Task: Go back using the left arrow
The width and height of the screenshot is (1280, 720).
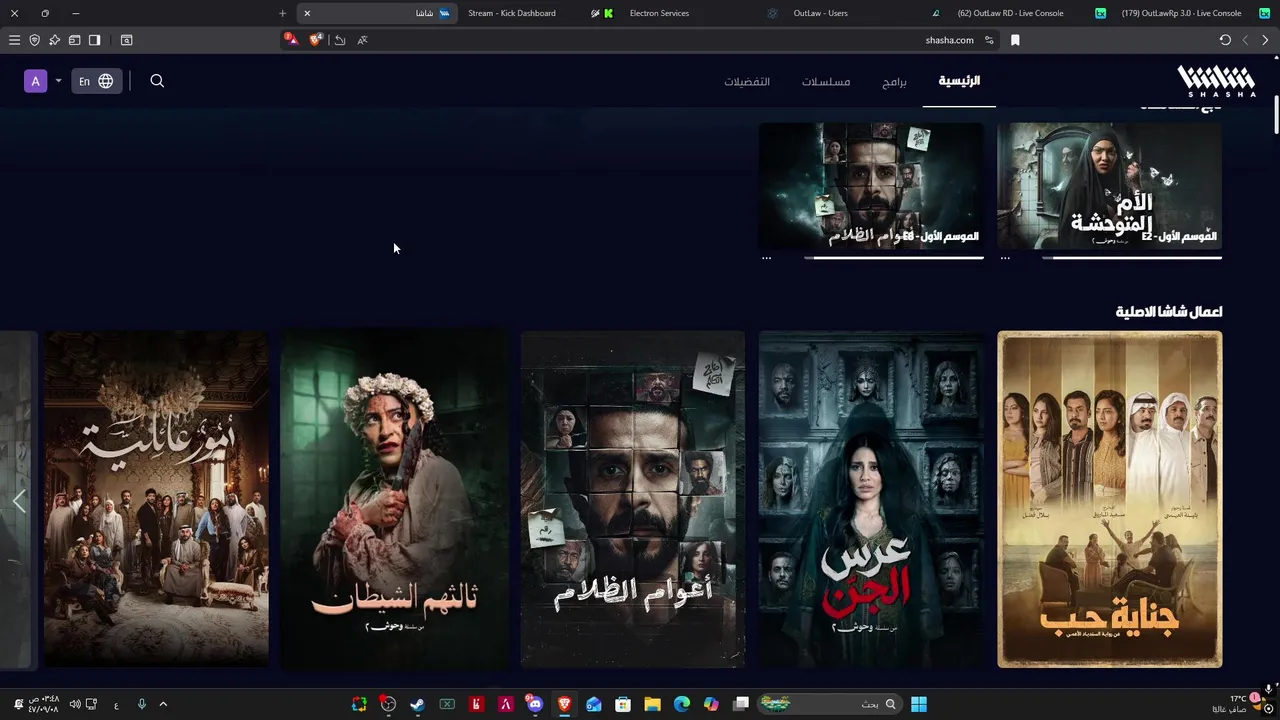Action: coord(1245,40)
